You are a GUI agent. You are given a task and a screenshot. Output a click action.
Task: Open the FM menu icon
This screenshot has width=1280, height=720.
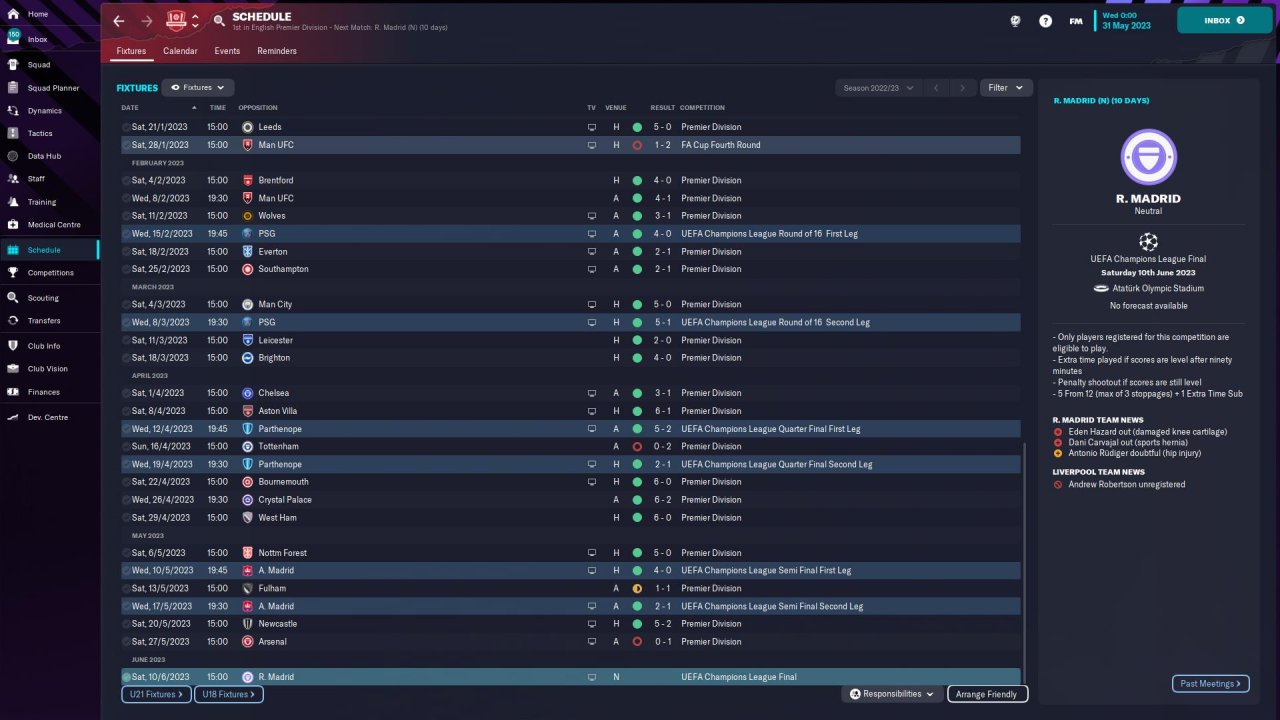click(x=1076, y=20)
